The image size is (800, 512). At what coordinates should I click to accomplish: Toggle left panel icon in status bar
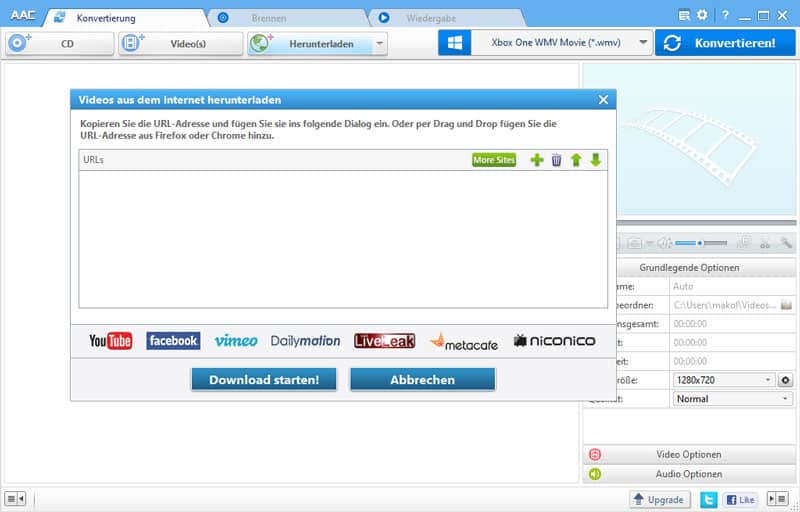[x=15, y=498]
